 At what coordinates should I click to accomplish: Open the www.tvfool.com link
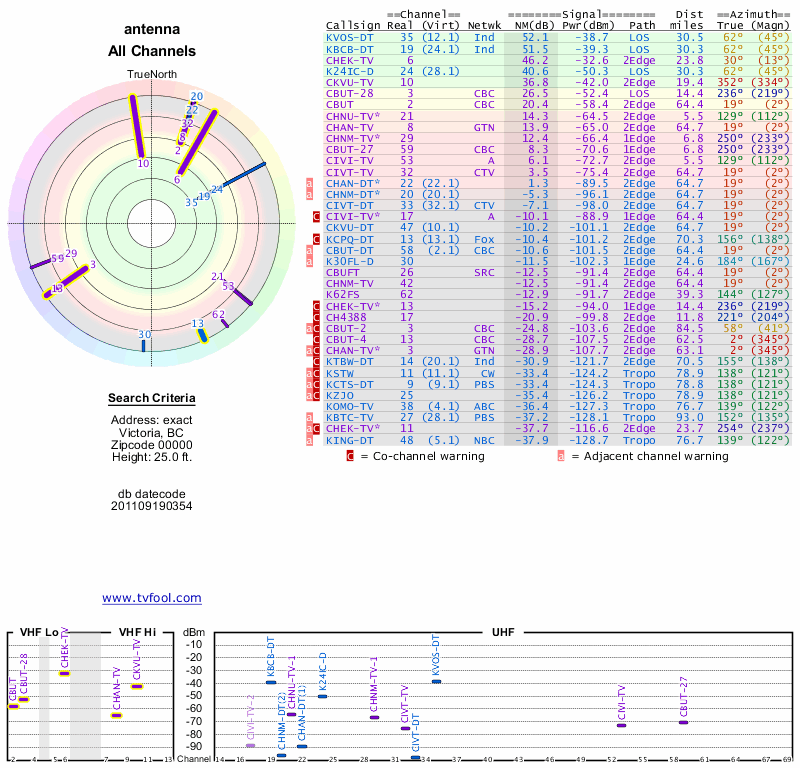[x=152, y=598]
